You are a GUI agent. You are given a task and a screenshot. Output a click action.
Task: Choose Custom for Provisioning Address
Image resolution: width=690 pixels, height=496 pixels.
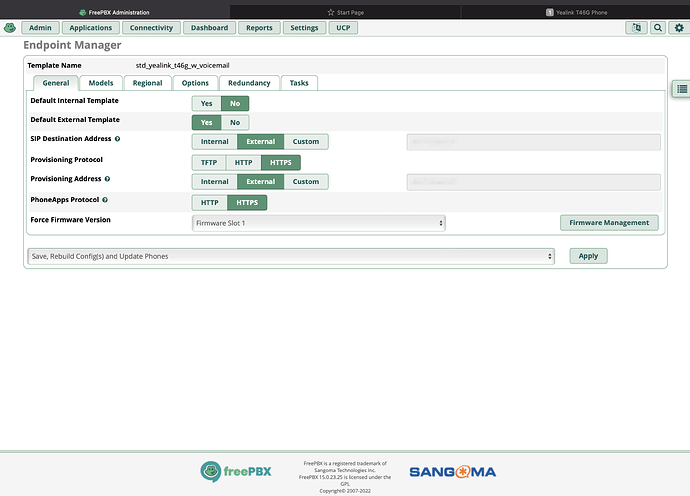[x=306, y=182]
